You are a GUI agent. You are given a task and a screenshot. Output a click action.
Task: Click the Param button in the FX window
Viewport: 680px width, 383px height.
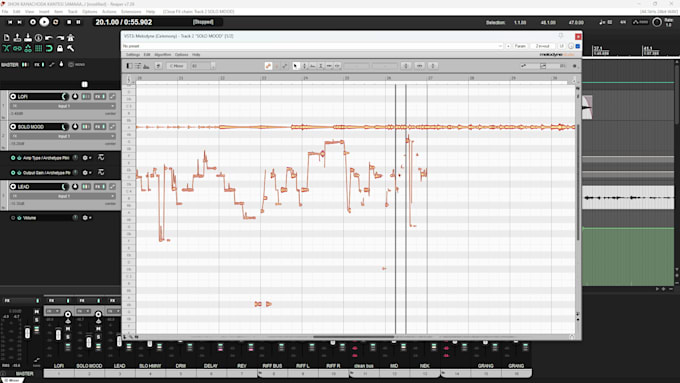point(520,46)
